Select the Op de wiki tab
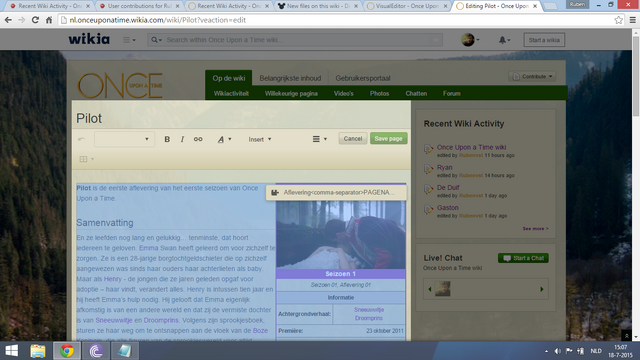 [229, 78]
